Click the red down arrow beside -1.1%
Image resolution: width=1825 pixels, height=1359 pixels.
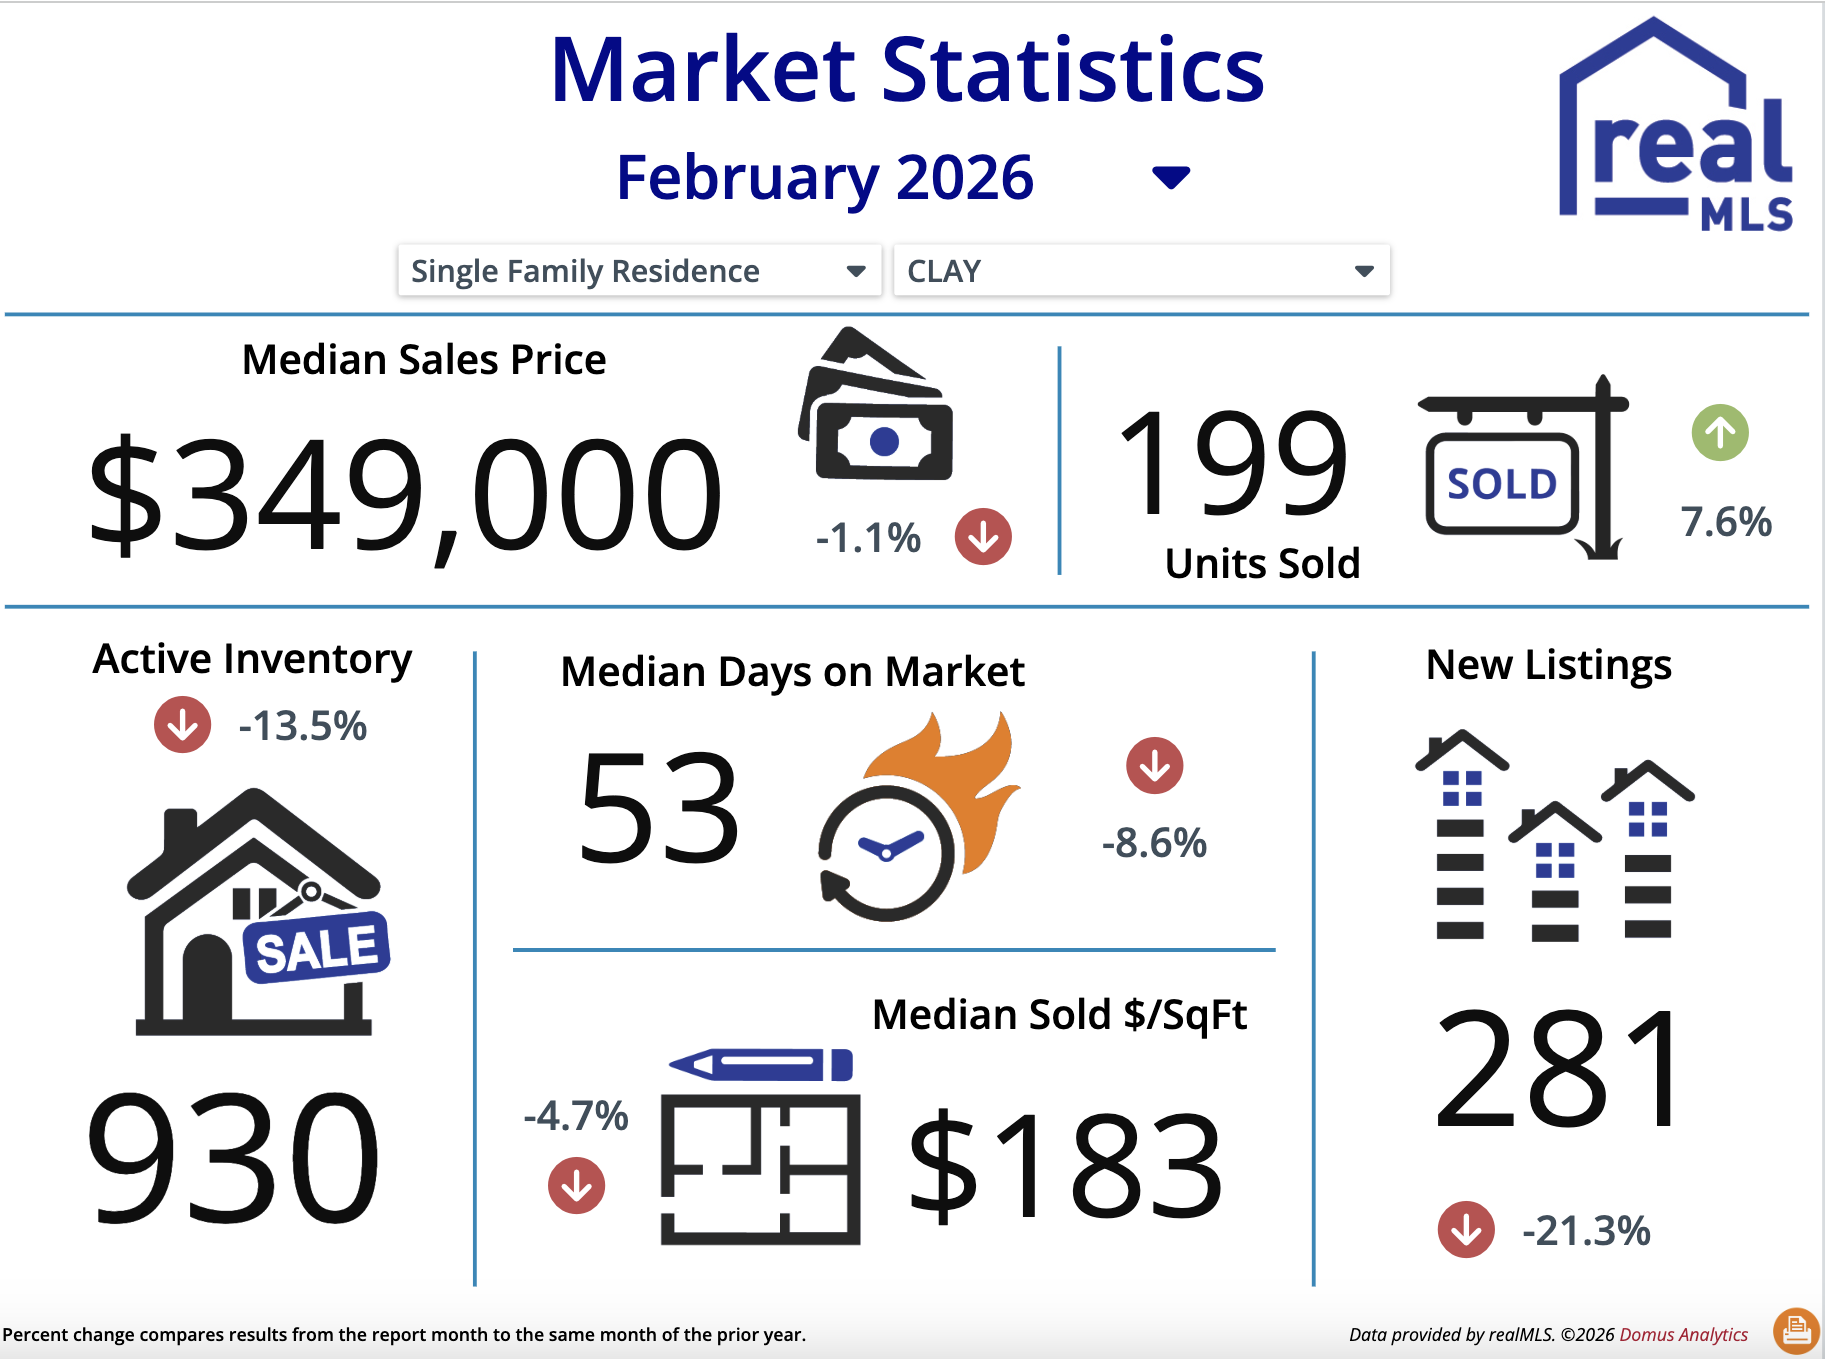(x=983, y=537)
